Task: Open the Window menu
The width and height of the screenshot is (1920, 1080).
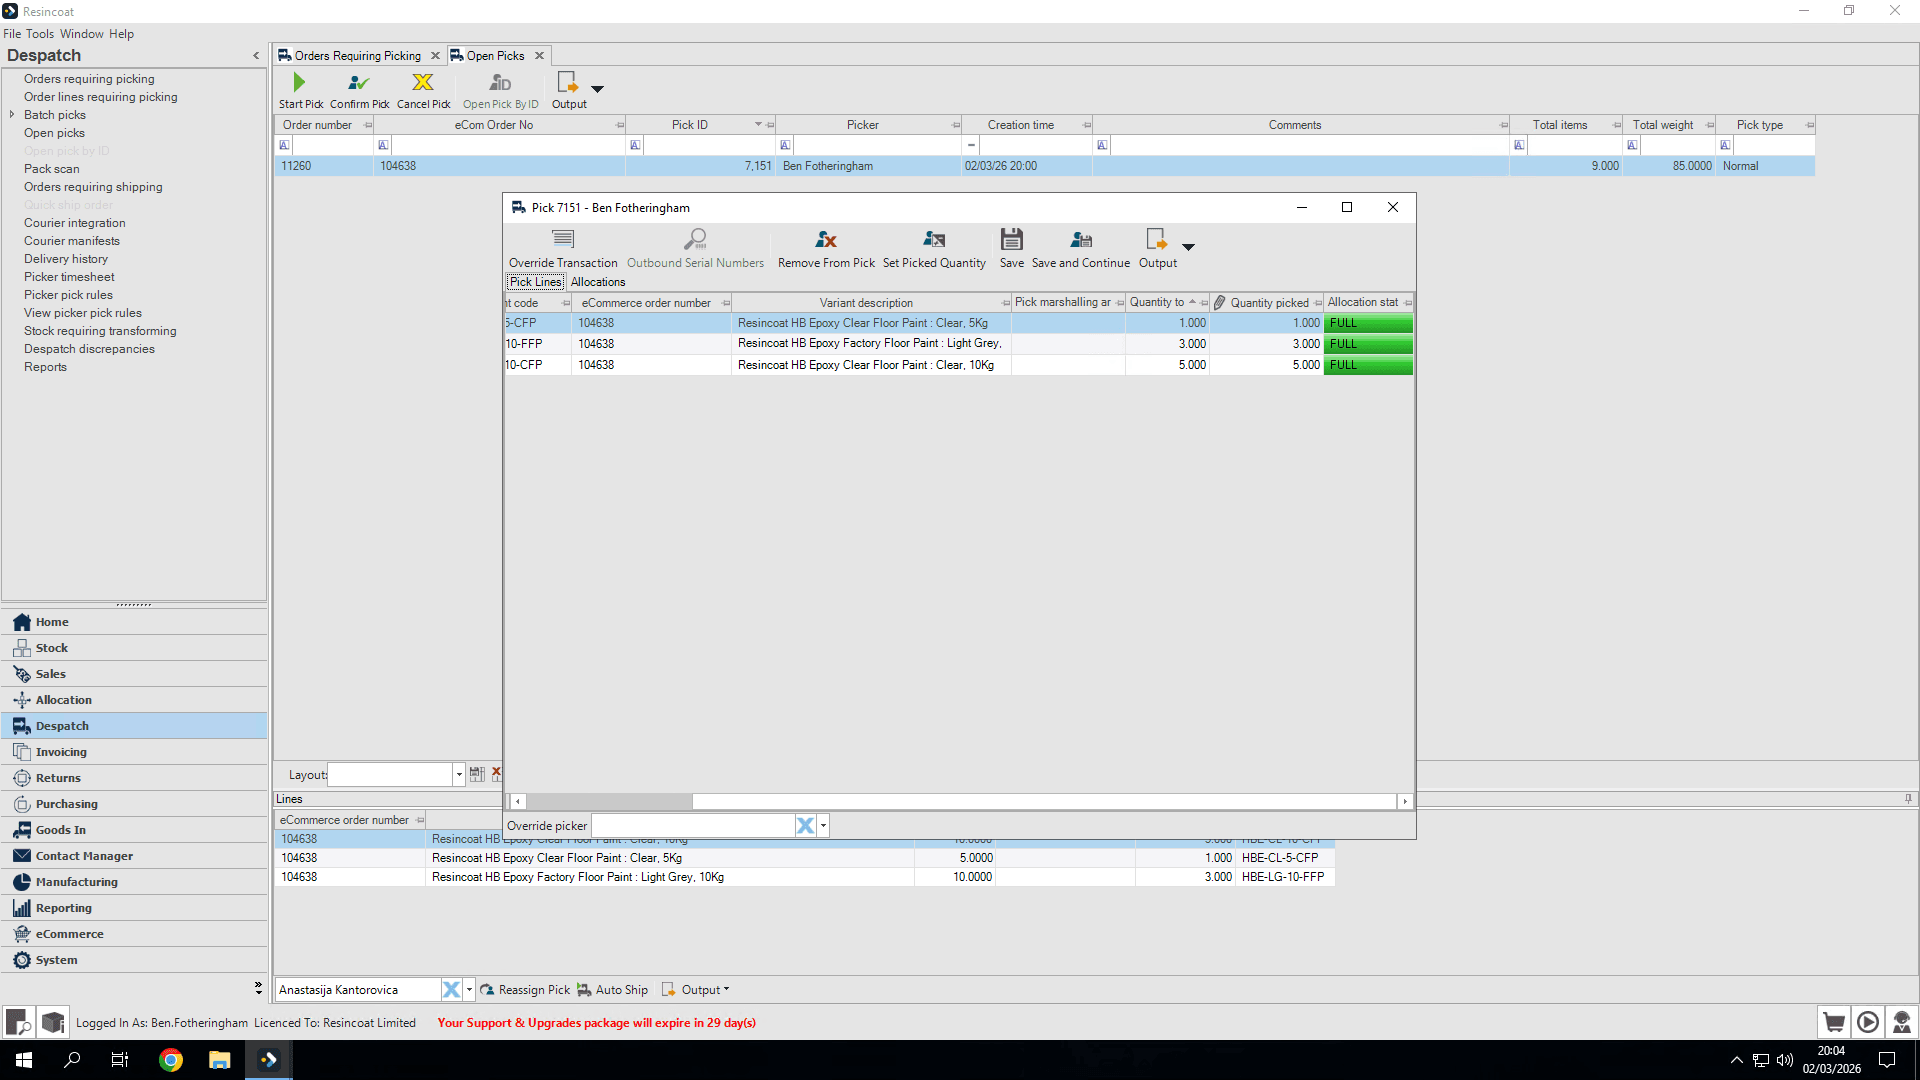Action: (x=82, y=34)
